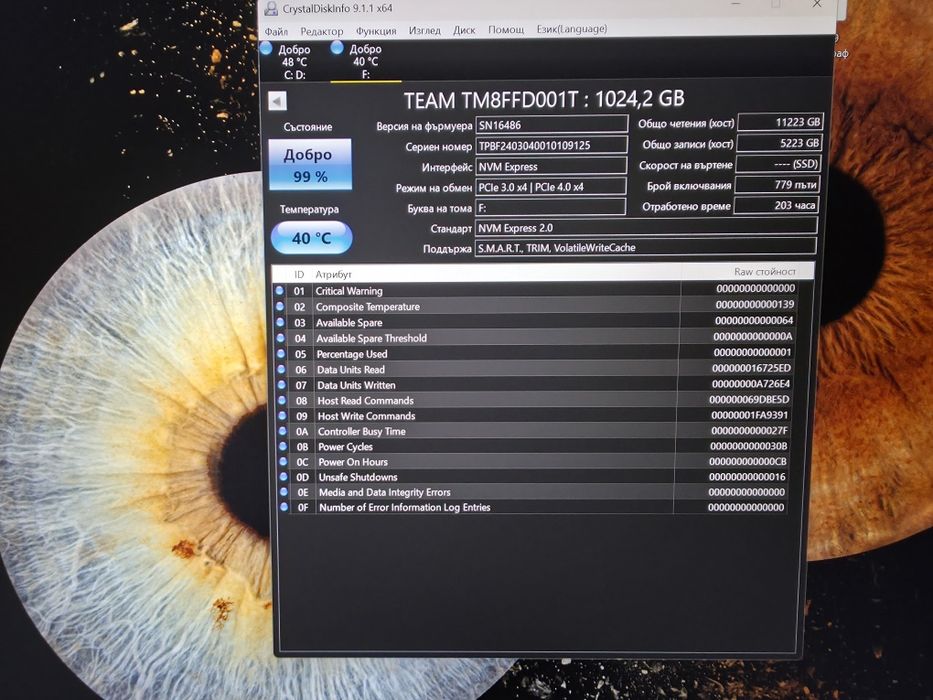Click power on count value 779 пъти
933x700 pixels.
tap(777, 185)
